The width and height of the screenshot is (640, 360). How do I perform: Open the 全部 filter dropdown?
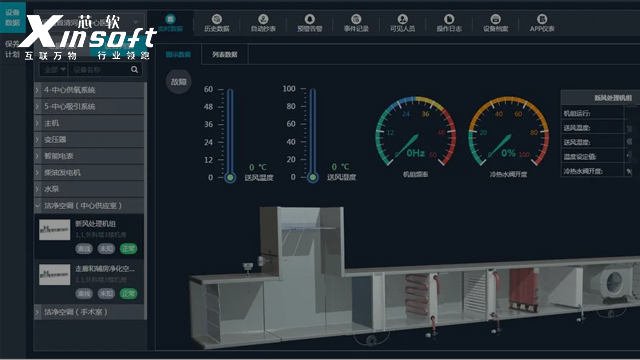[x=55, y=70]
